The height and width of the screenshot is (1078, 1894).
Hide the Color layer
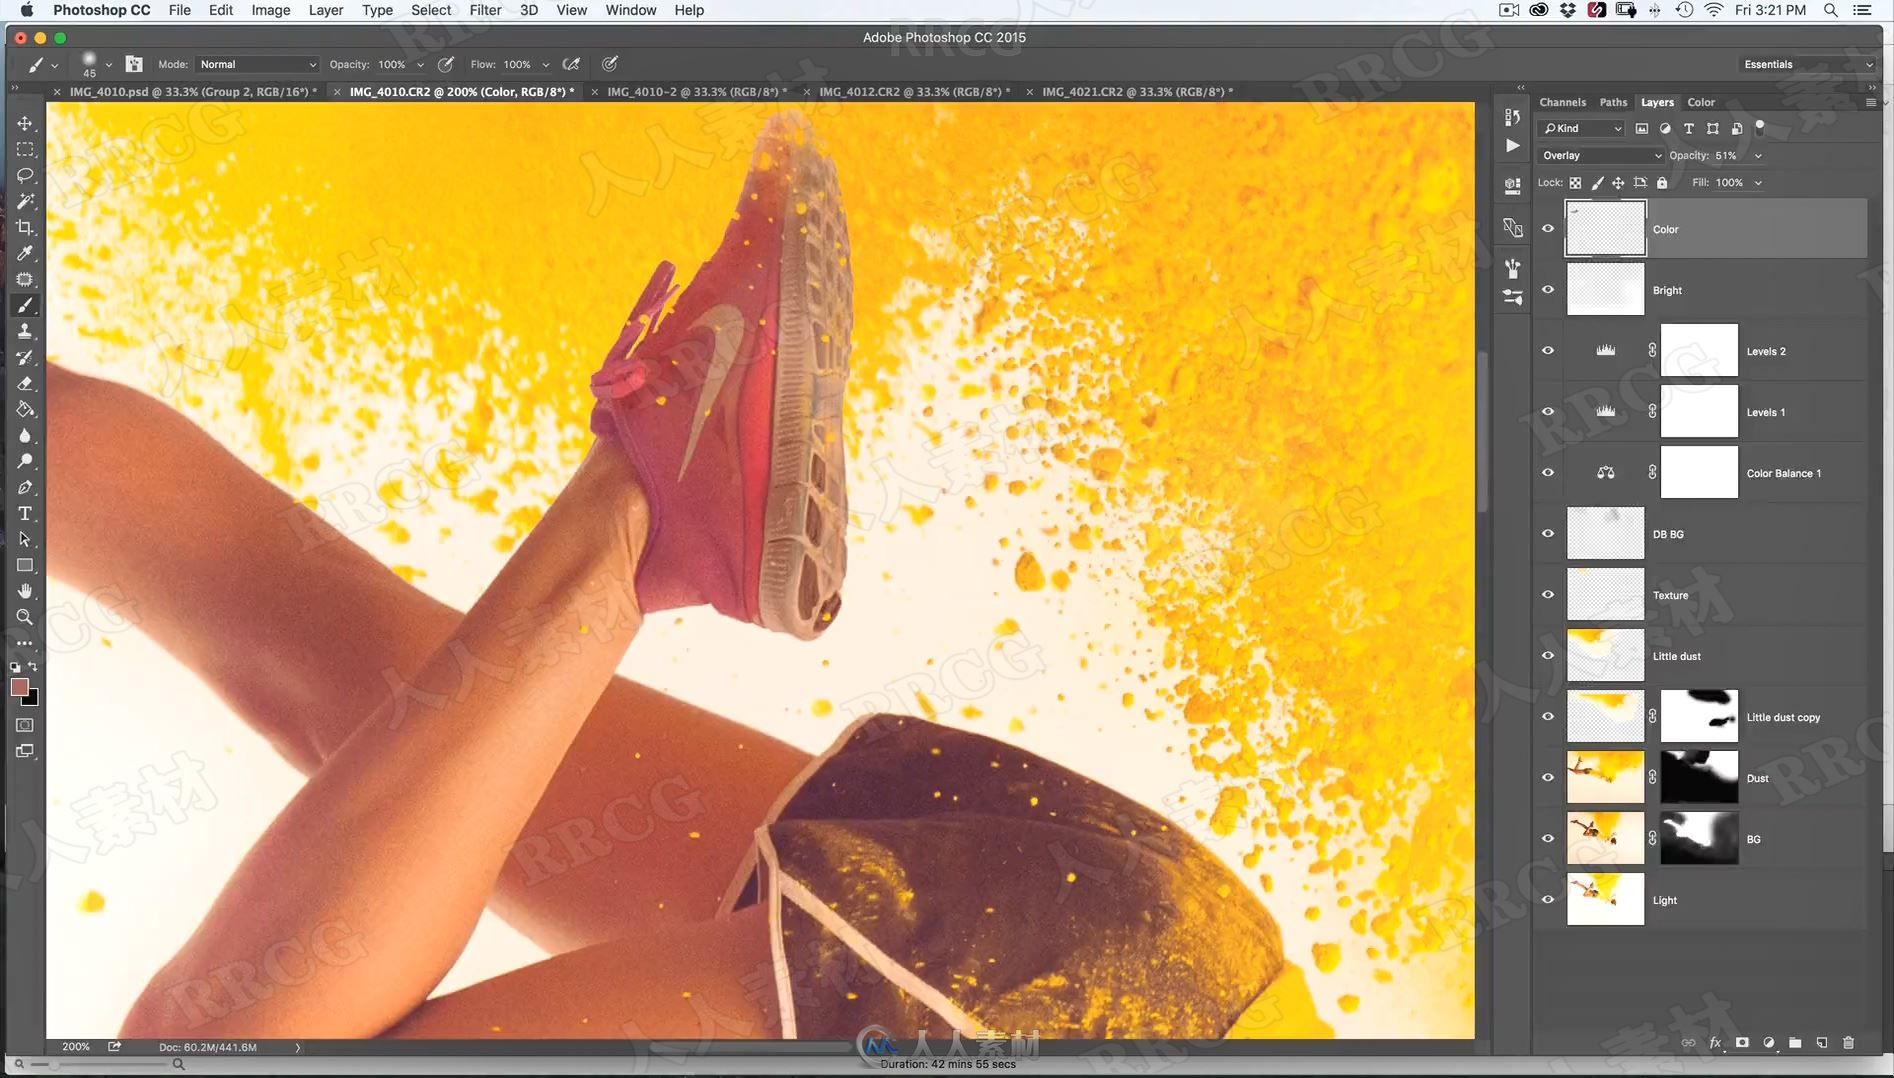(x=1548, y=229)
